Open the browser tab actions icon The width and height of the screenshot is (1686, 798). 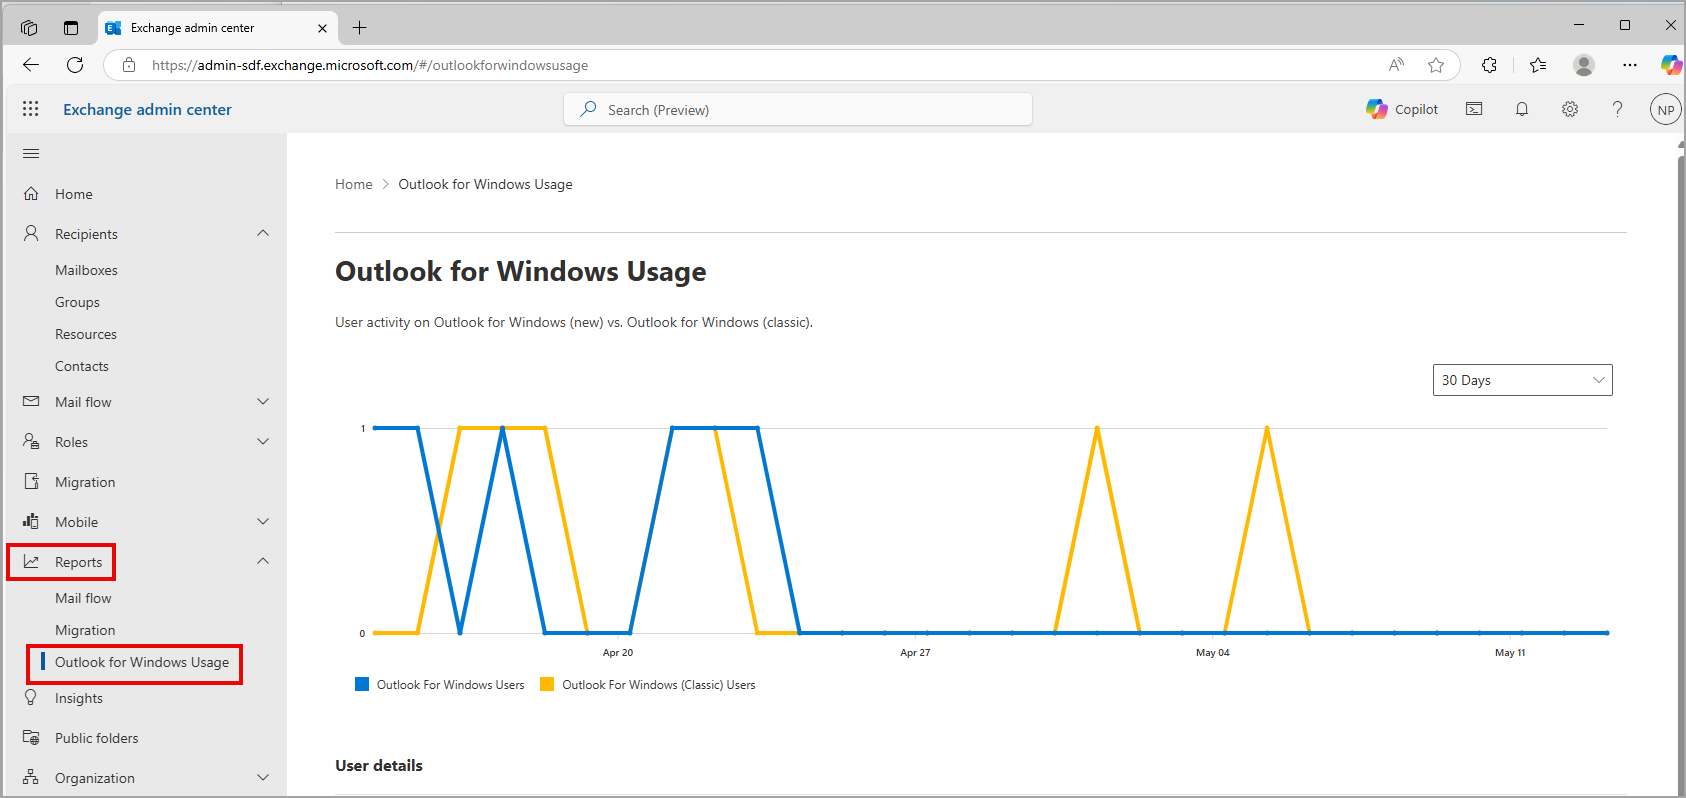[x=71, y=28]
